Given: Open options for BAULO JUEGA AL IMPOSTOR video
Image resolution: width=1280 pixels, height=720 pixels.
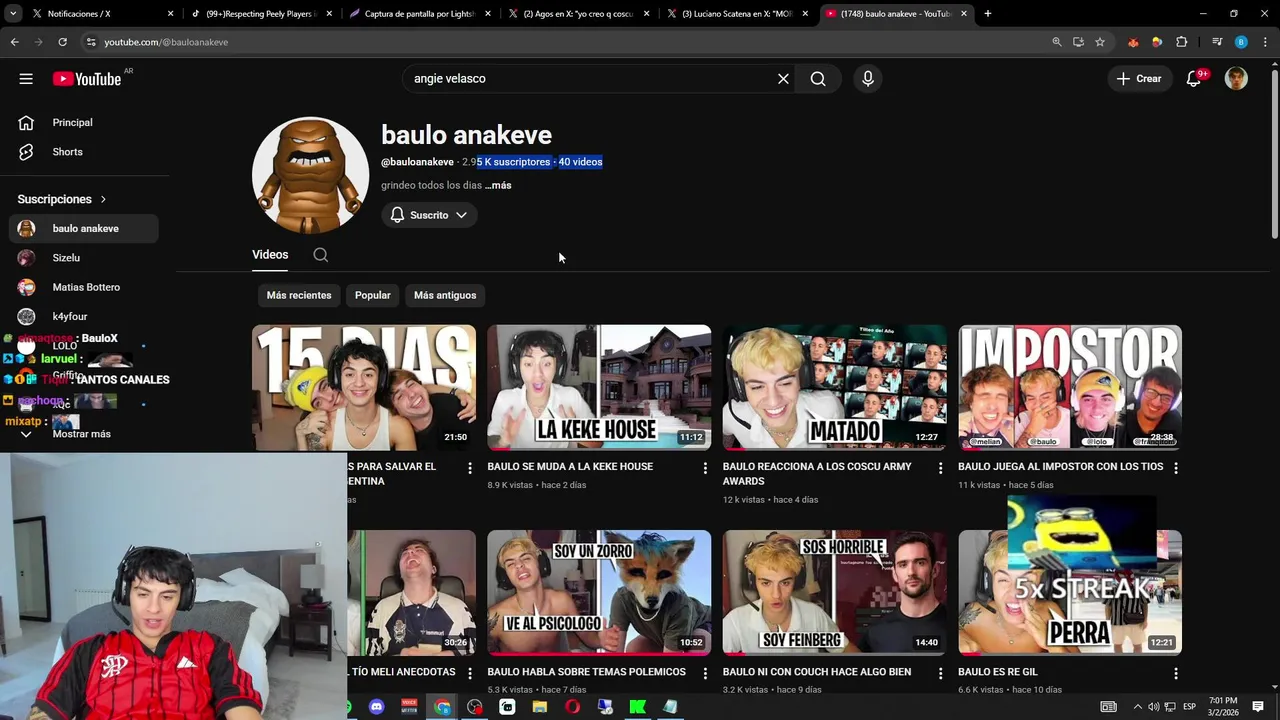Looking at the screenshot, I should tap(1176, 468).
